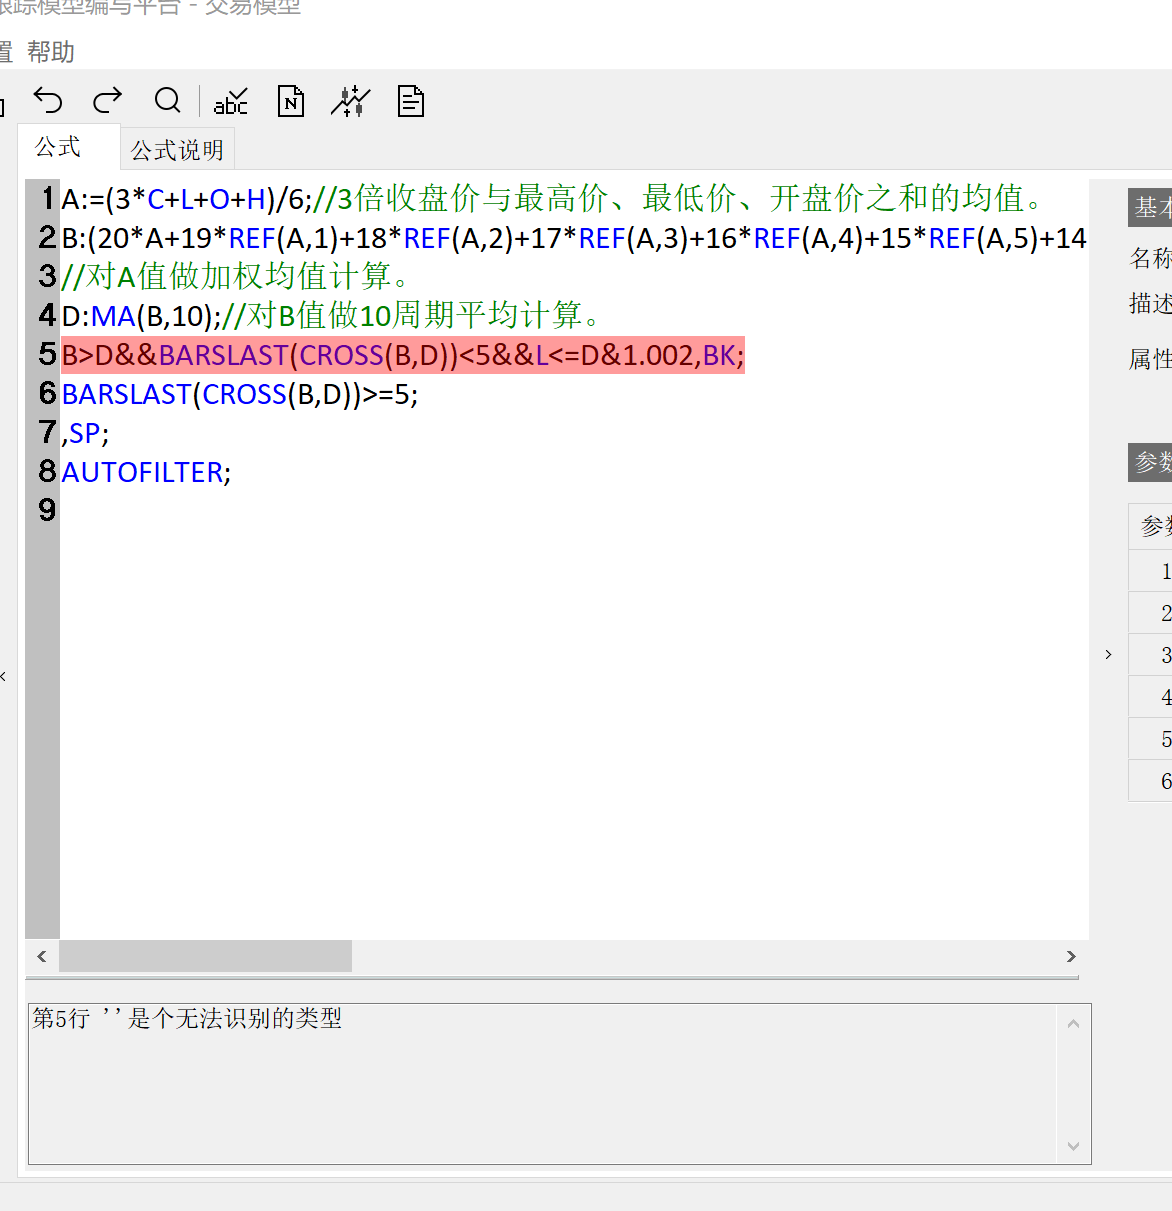Click the horizontal scrollbar thumb

(205, 956)
